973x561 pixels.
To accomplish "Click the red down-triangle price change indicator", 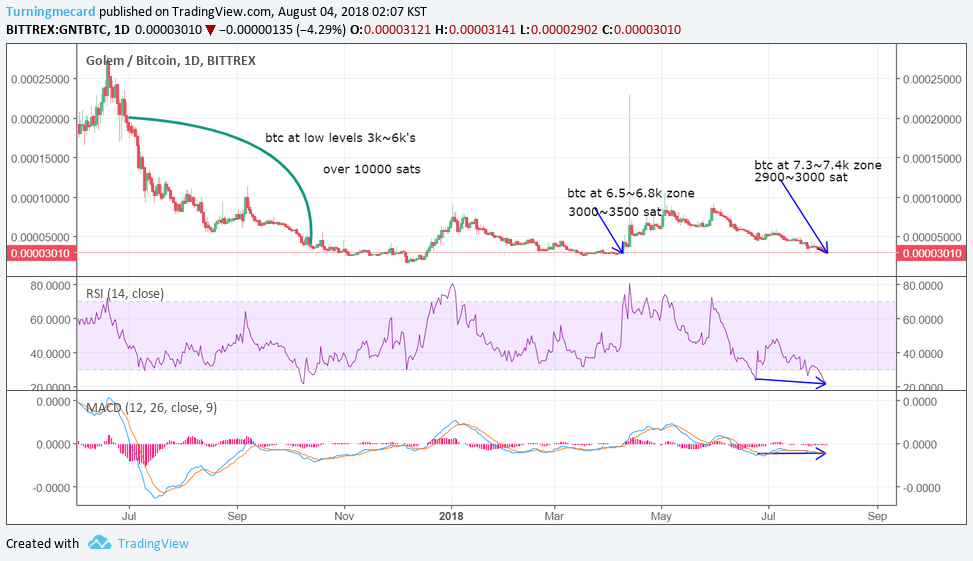I will click(x=210, y=30).
